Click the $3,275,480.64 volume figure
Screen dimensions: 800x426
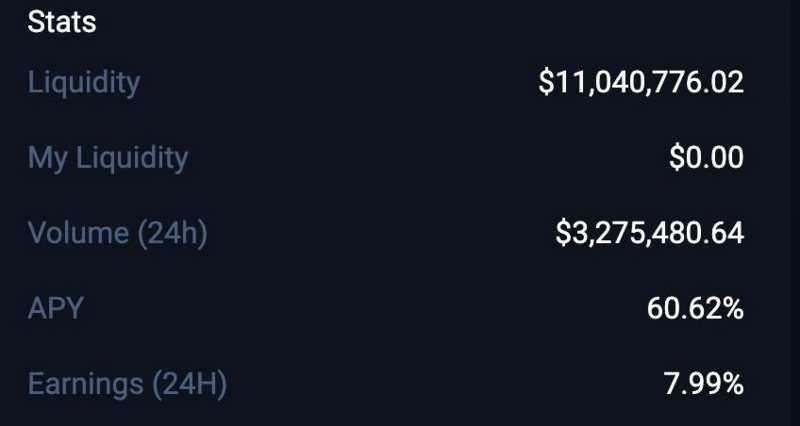pyautogui.click(x=649, y=233)
